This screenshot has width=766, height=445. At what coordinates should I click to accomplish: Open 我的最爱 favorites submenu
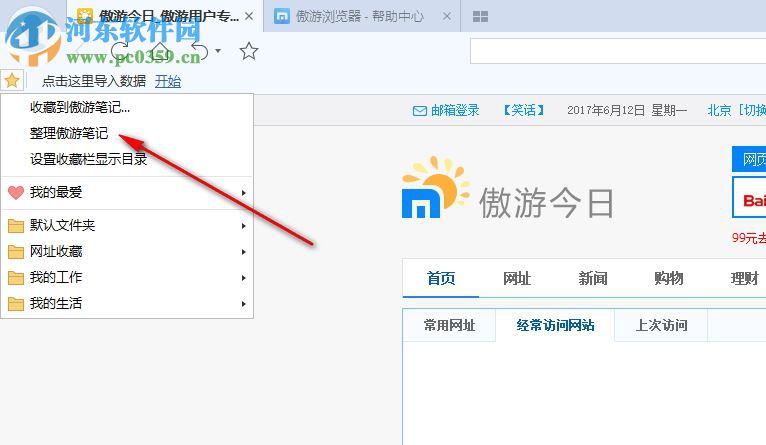(x=127, y=192)
